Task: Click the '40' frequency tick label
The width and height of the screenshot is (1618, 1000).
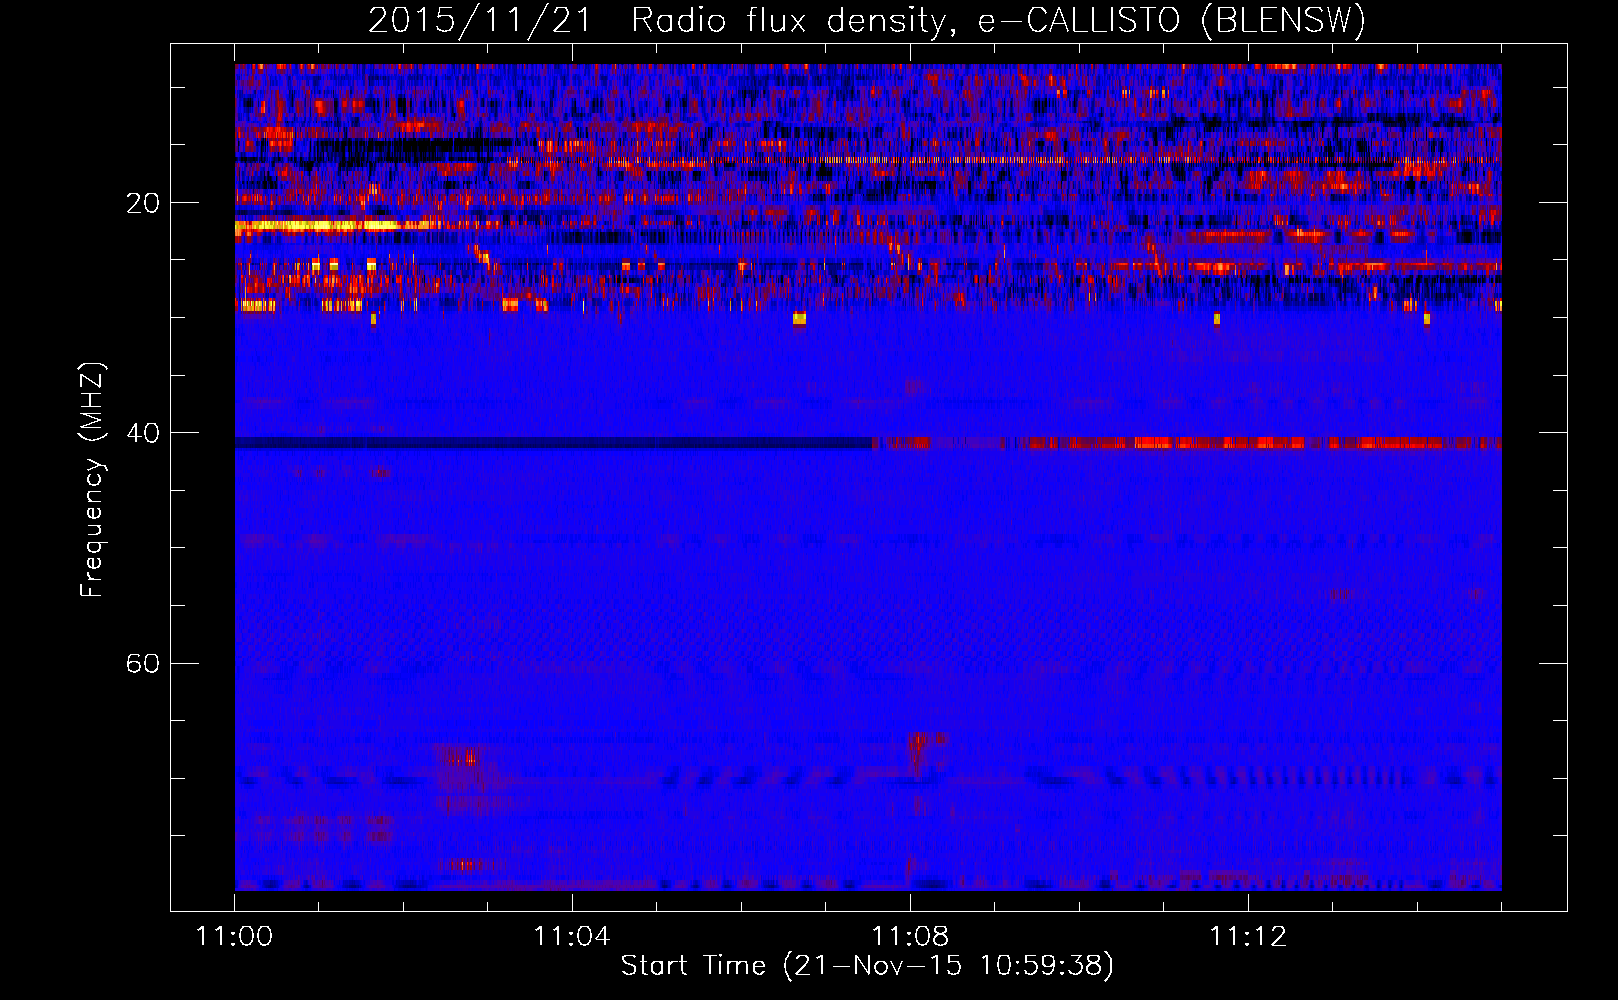Action: (x=143, y=433)
